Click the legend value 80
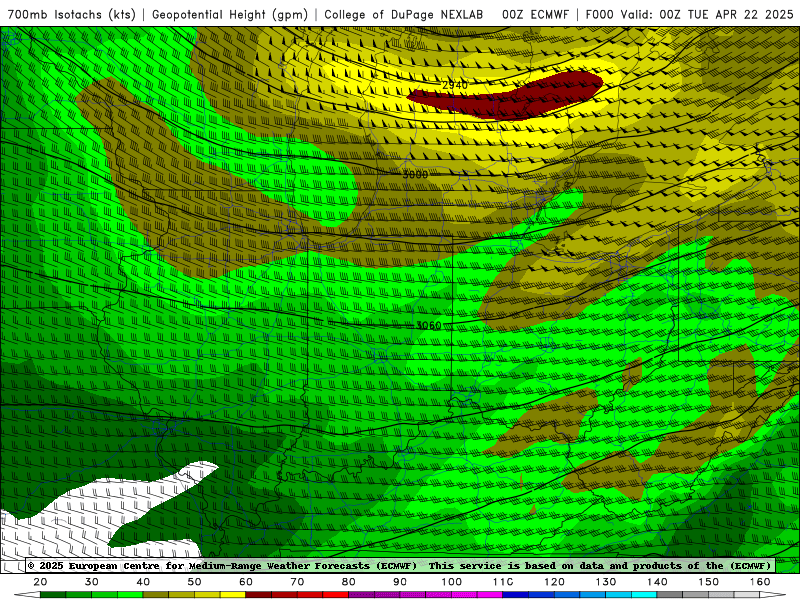Viewport: 800px width, 600px height. click(x=348, y=582)
